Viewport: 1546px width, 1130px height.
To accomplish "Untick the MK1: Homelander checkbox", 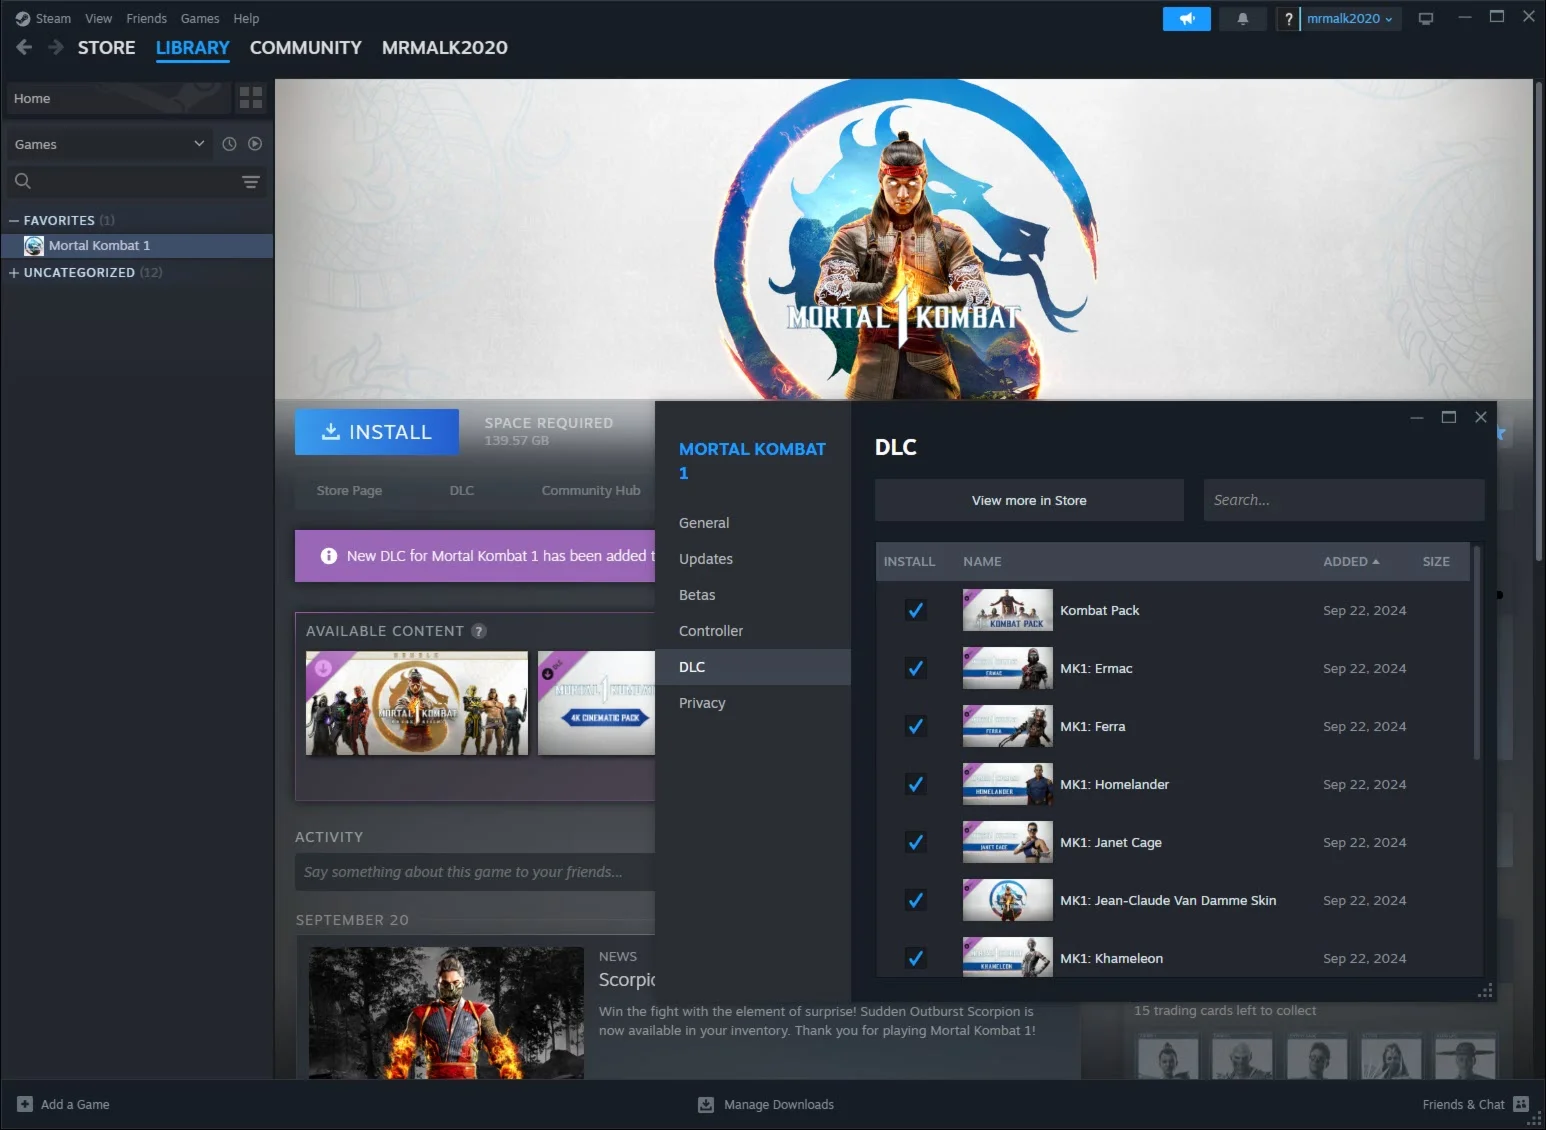I will click(x=915, y=784).
